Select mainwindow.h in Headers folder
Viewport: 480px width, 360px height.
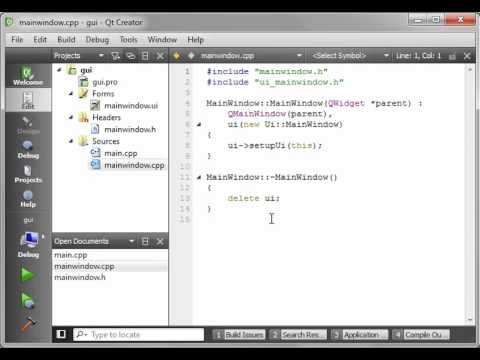(x=130, y=130)
